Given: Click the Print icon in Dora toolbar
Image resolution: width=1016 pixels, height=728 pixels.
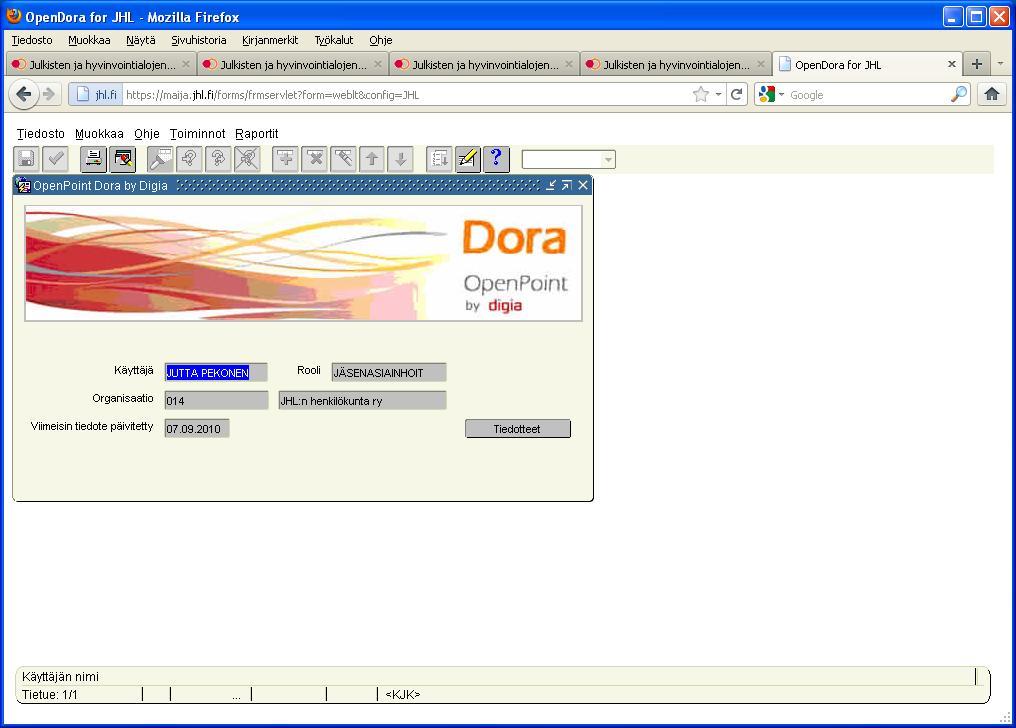Looking at the screenshot, I should tap(93, 159).
